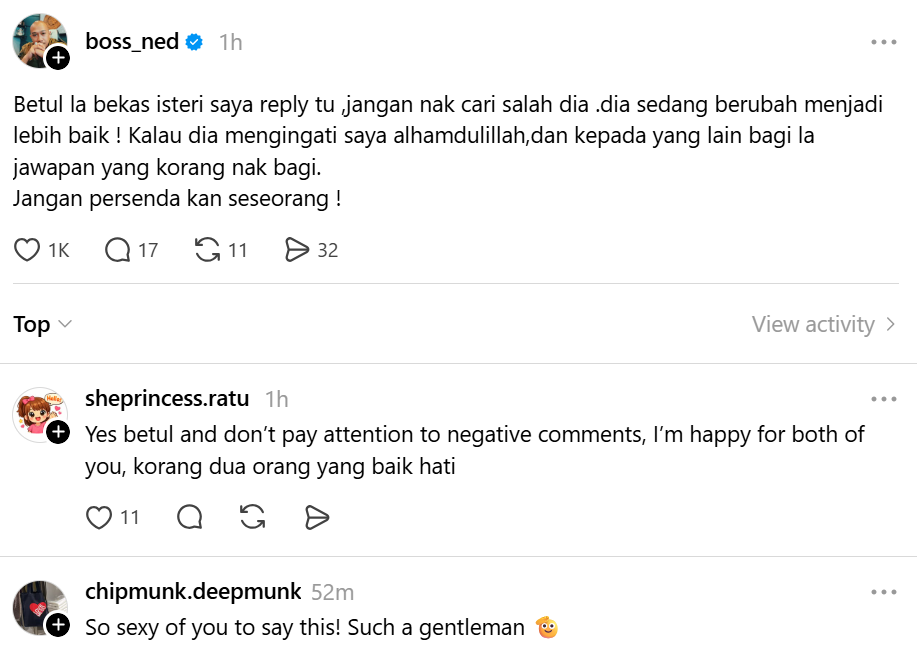
Task: Follow sheprincess.ratu using avatar plus badge
Action: point(58,431)
